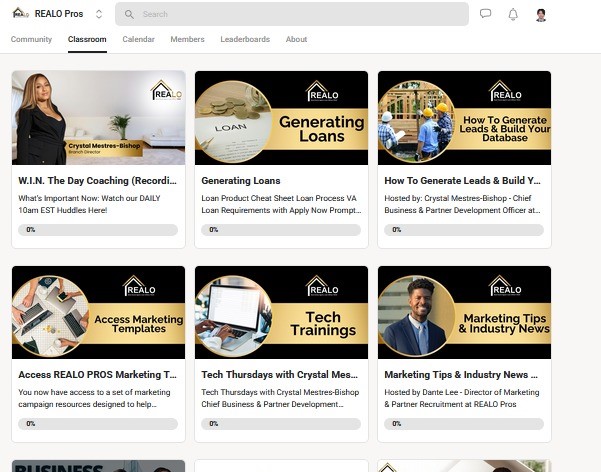Viewport: 601px width, 472px height.
Task: Click Tech Thursdays with Crystal course title
Action: pos(280,375)
